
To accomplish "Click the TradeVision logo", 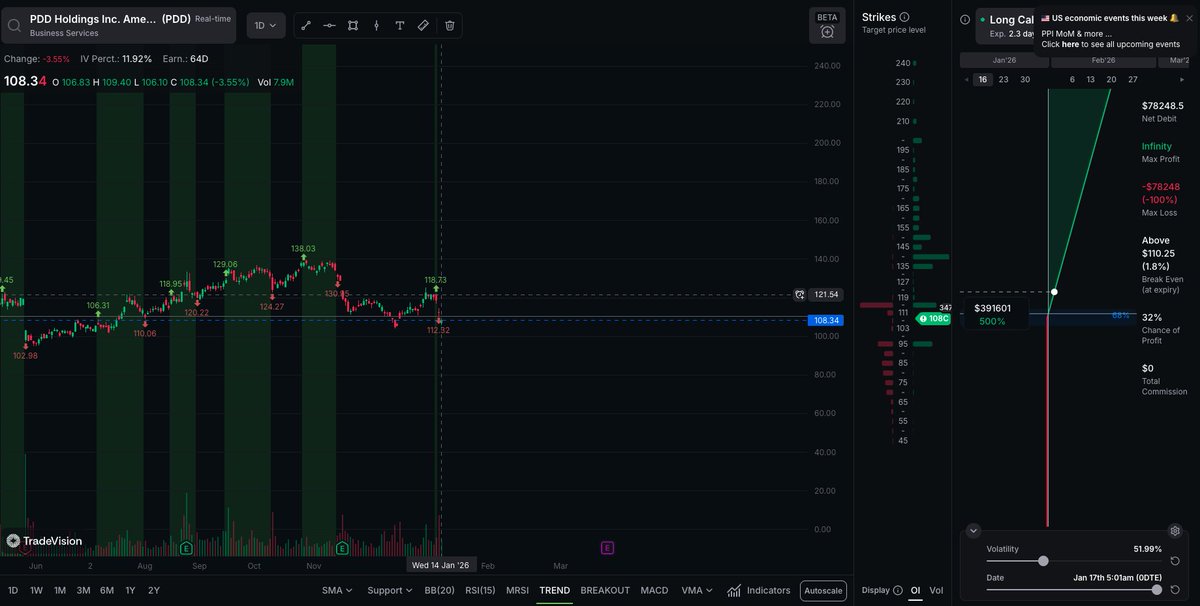I will point(44,541).
